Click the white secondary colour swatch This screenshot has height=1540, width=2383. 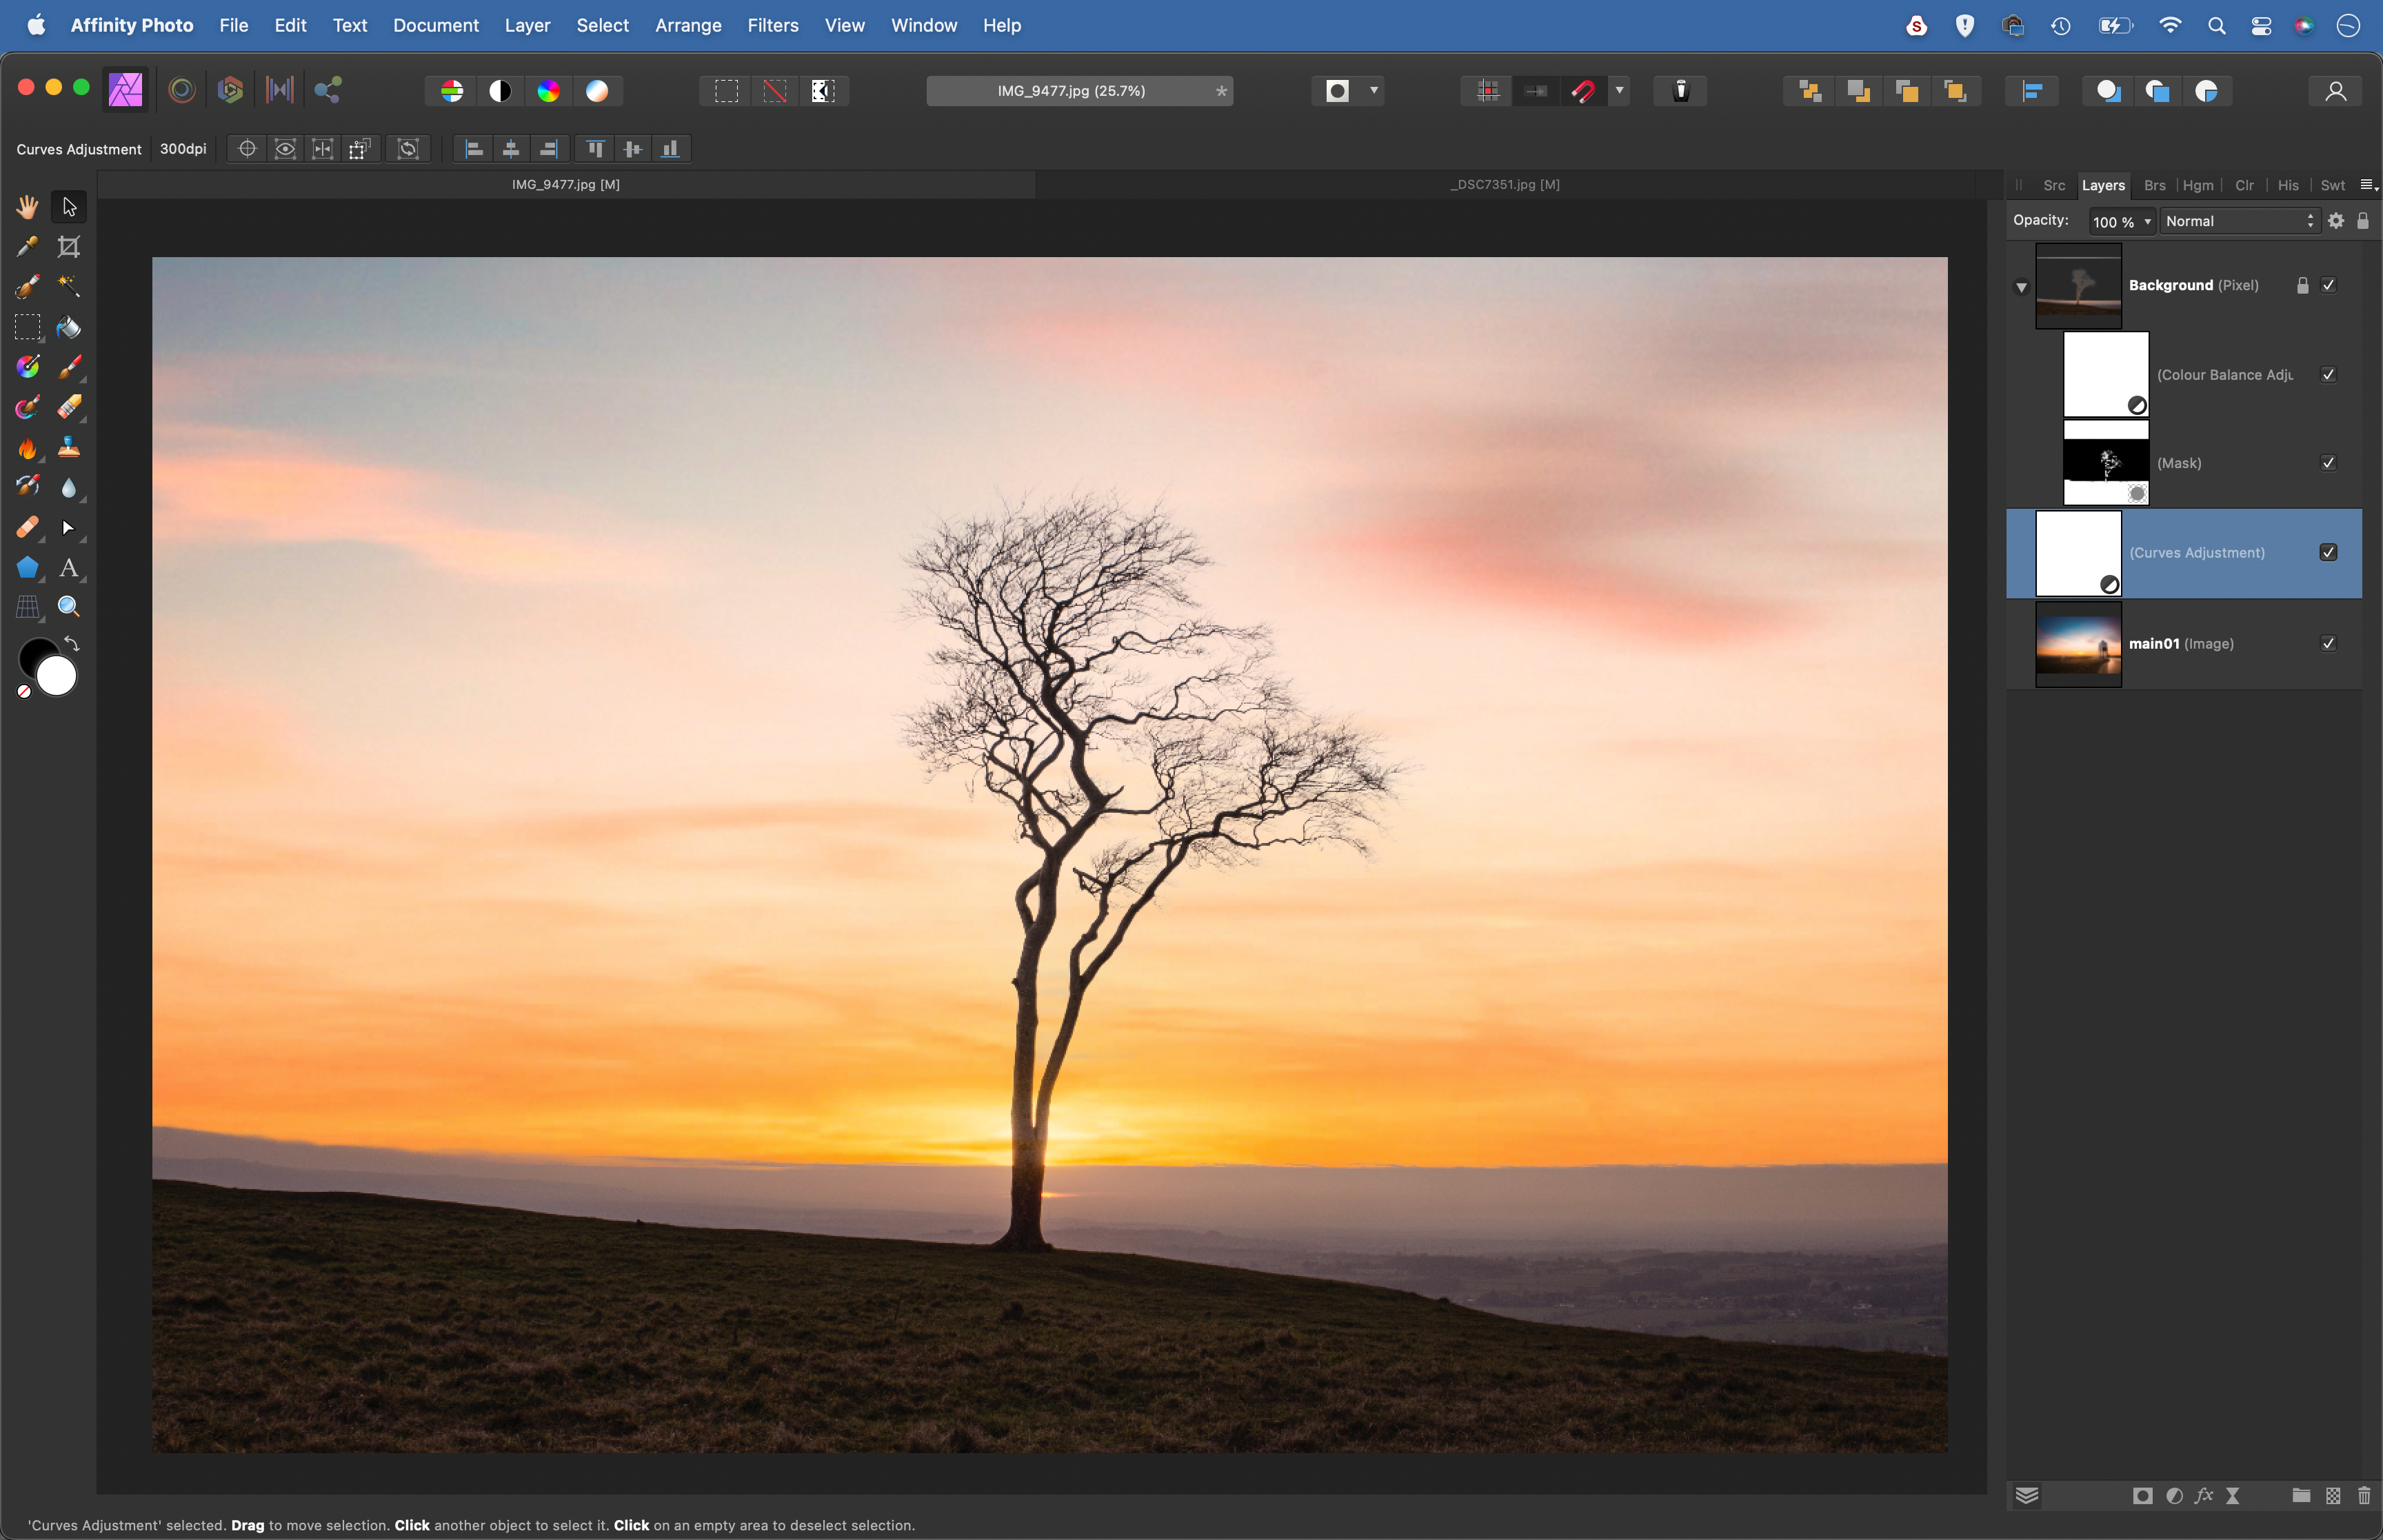point(57,677)
